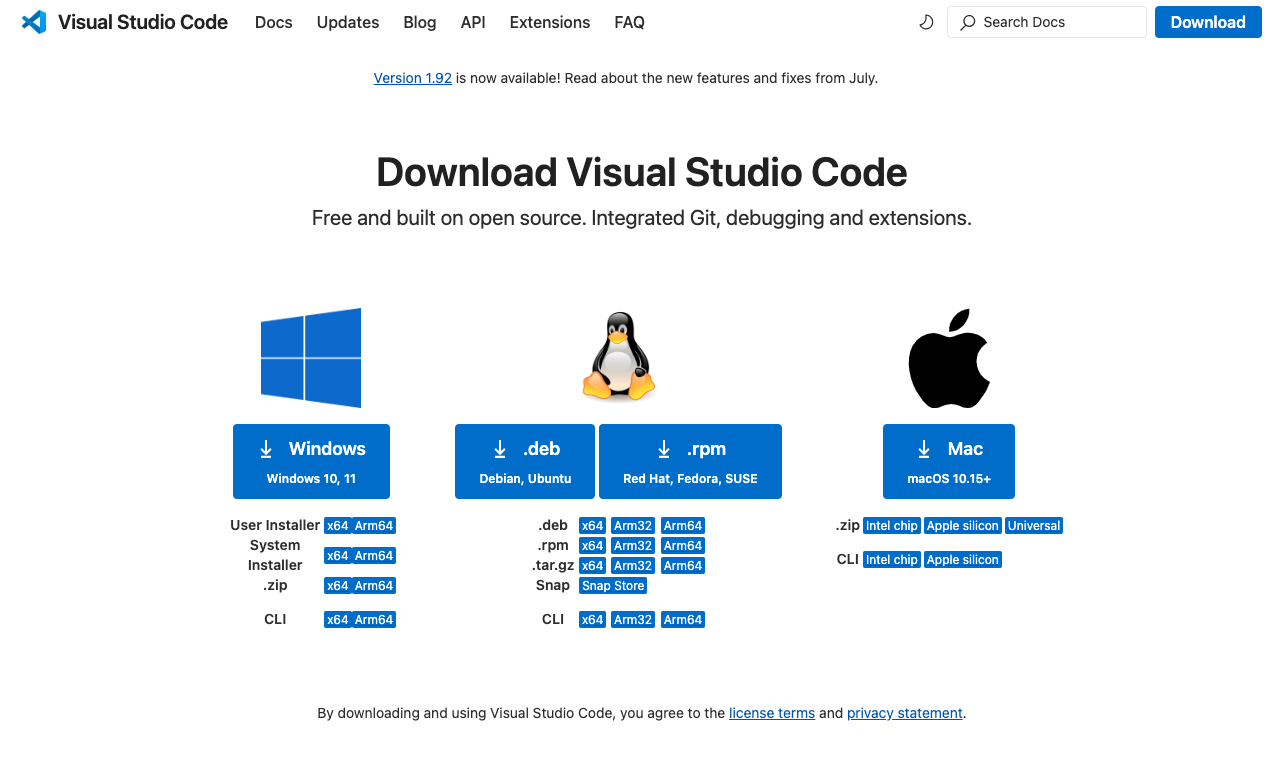Go to the Blog page

click(x=420, y=22)
